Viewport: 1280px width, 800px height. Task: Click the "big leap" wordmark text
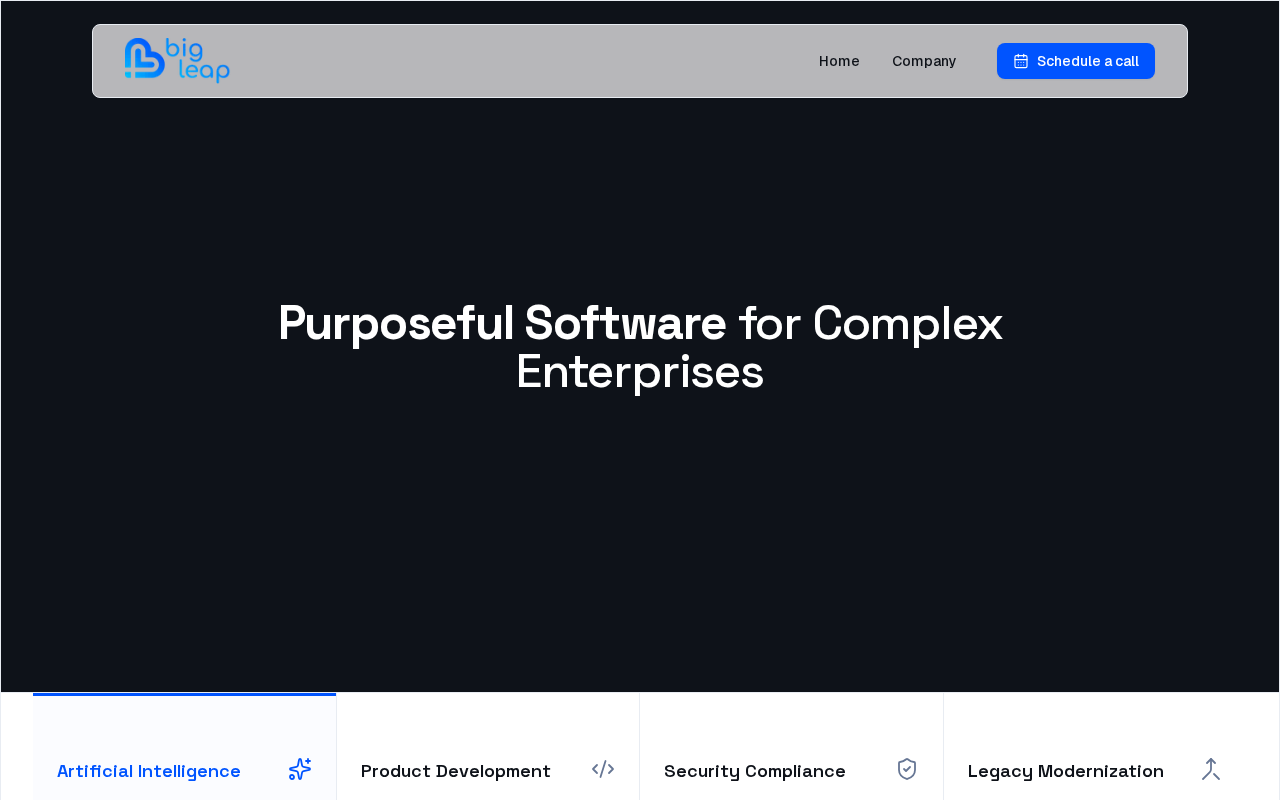[x=198, y=60]
